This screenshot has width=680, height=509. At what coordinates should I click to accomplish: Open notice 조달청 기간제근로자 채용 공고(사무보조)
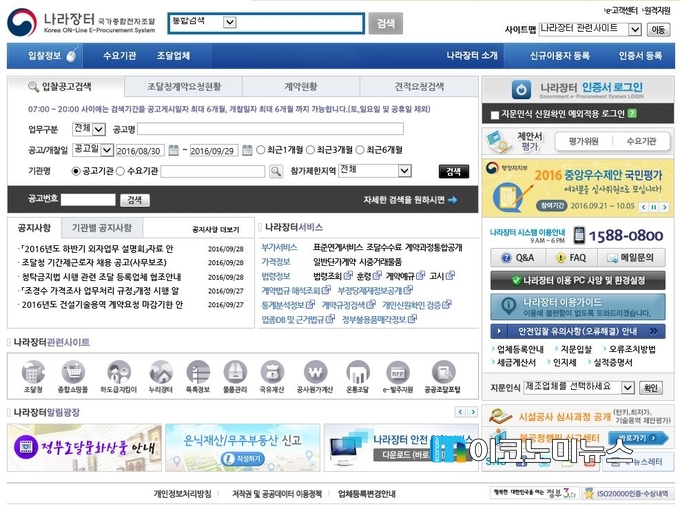(x=94, y=263)
